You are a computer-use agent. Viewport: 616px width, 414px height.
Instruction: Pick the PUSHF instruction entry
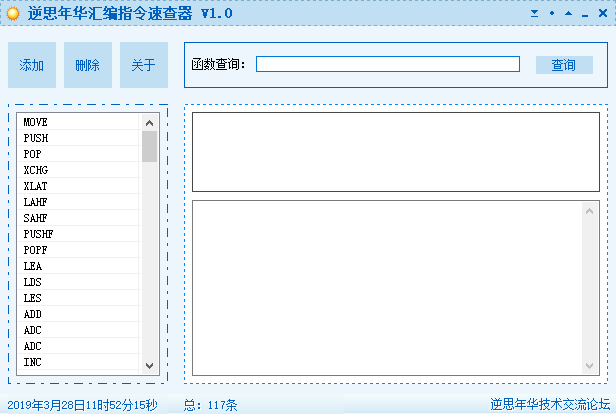pos(80,234)
